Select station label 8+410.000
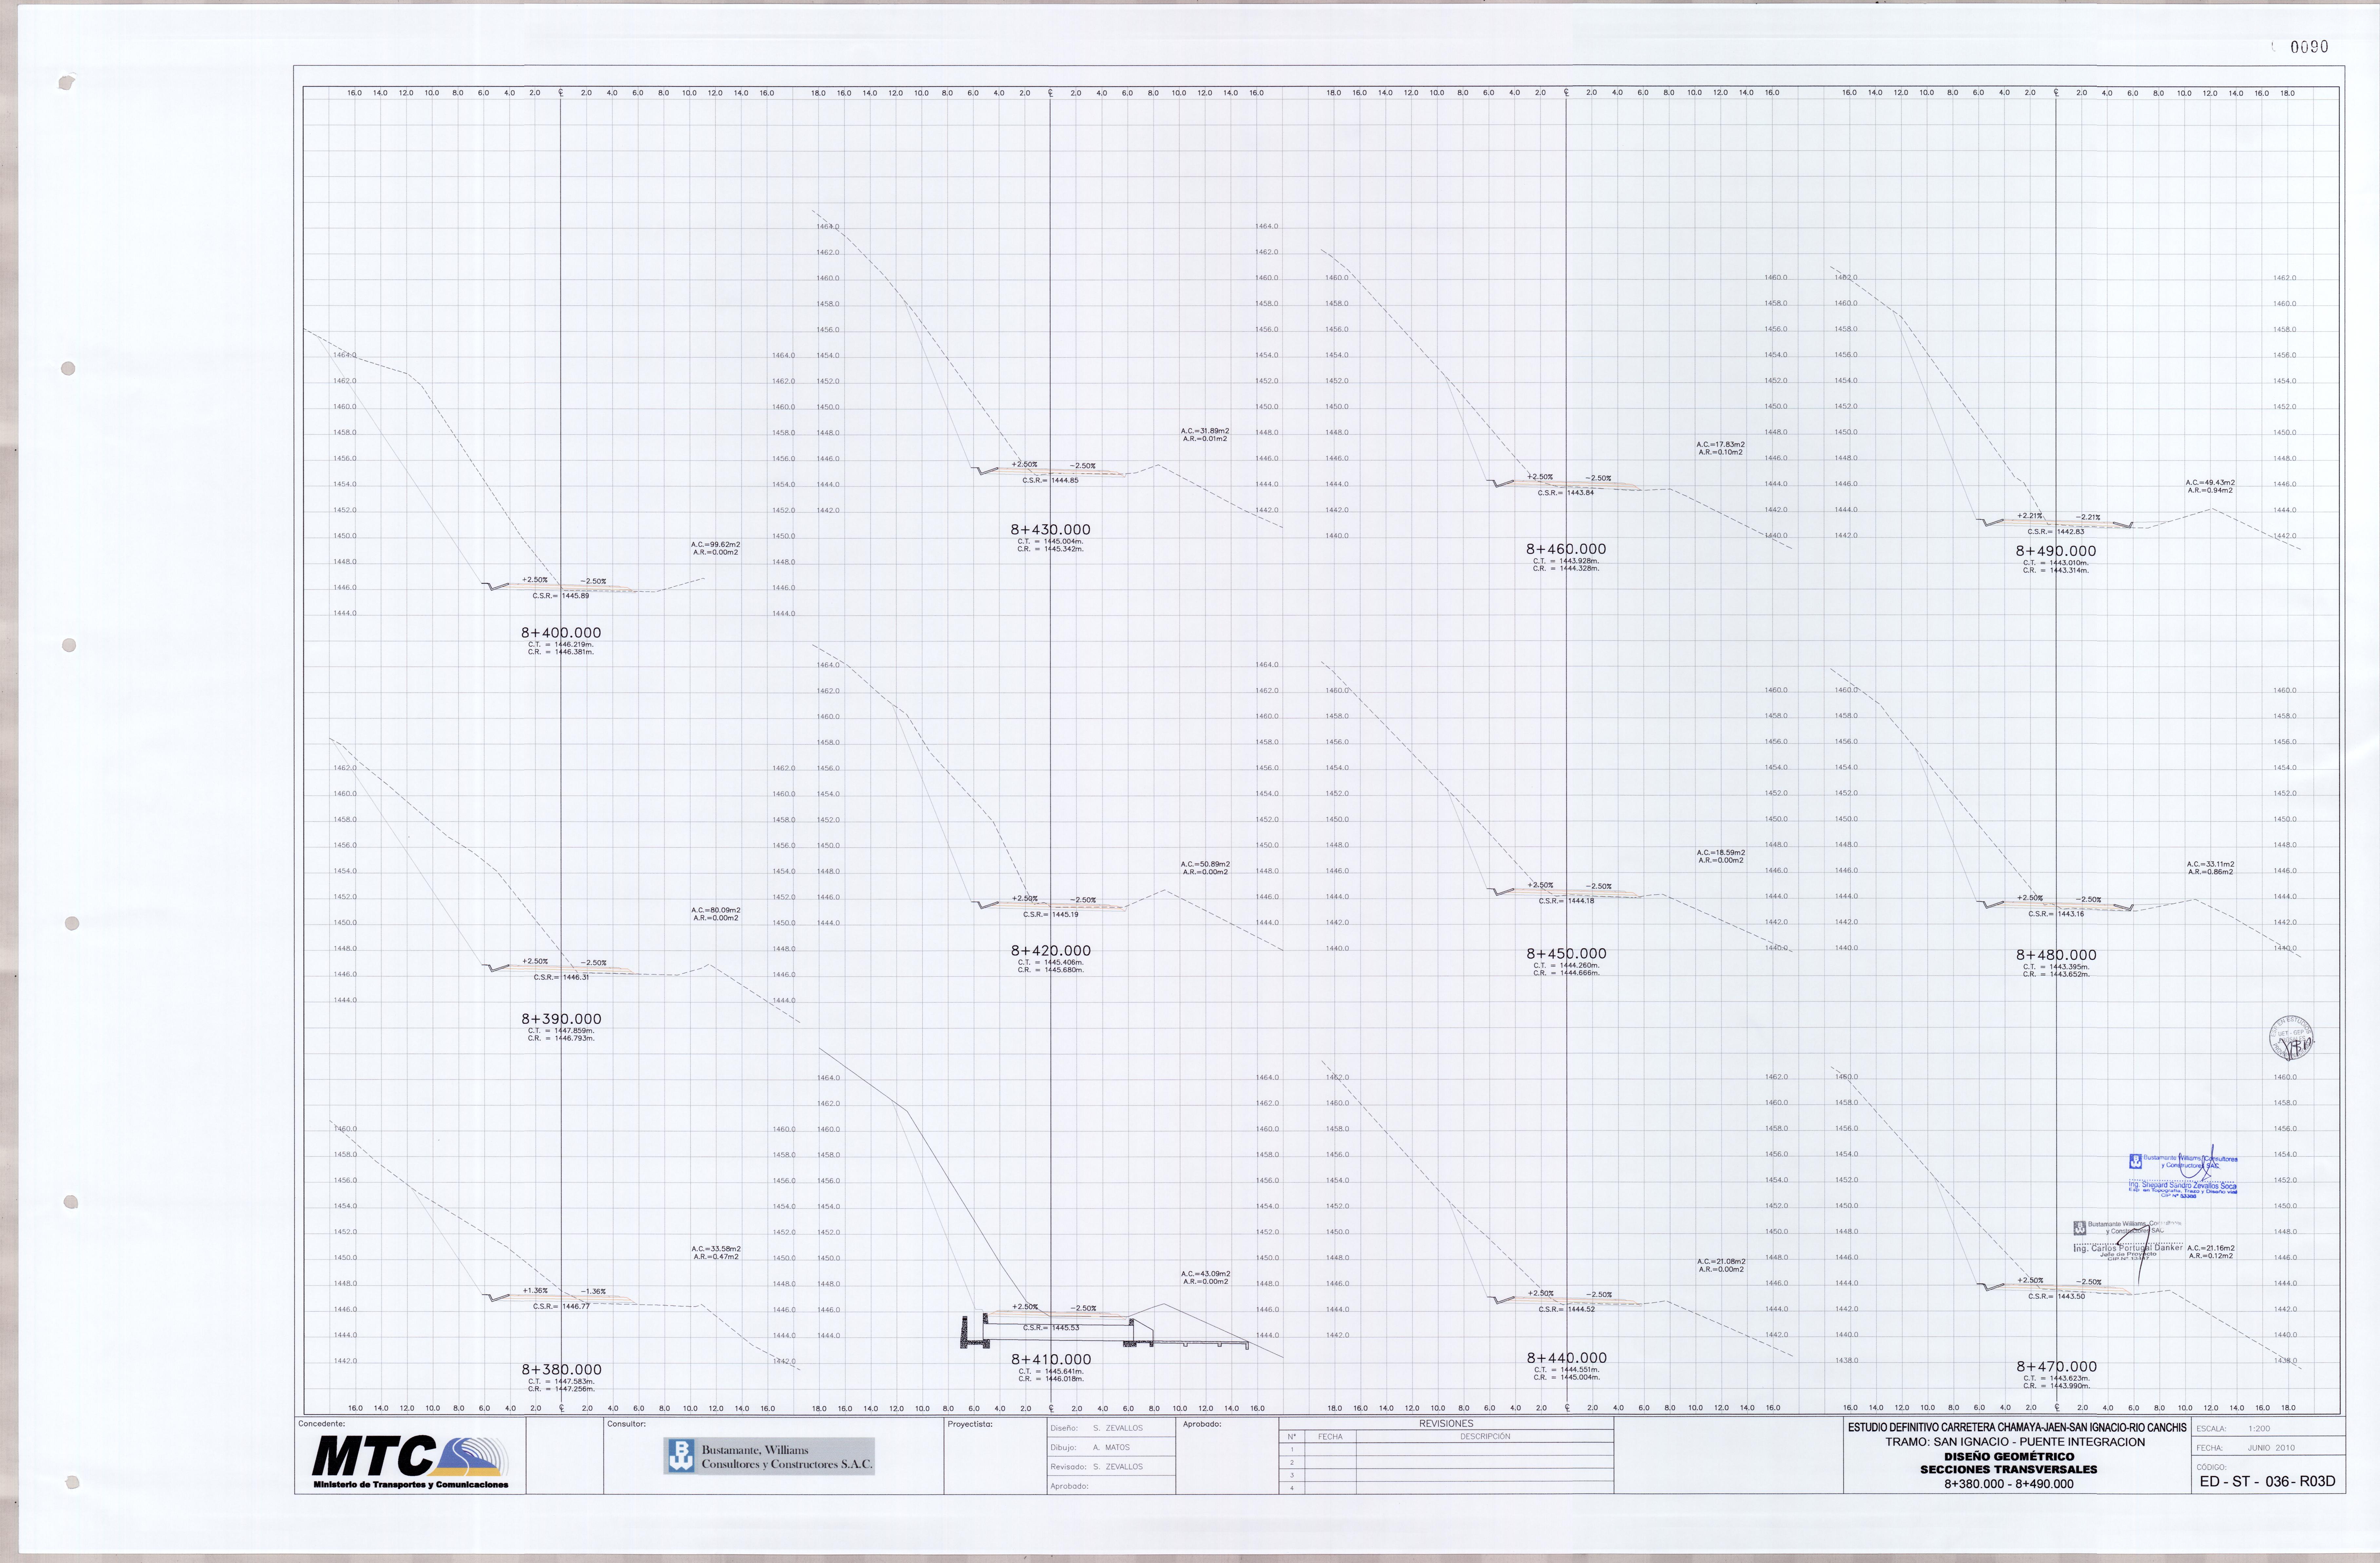 [x=1051, y=1360]
